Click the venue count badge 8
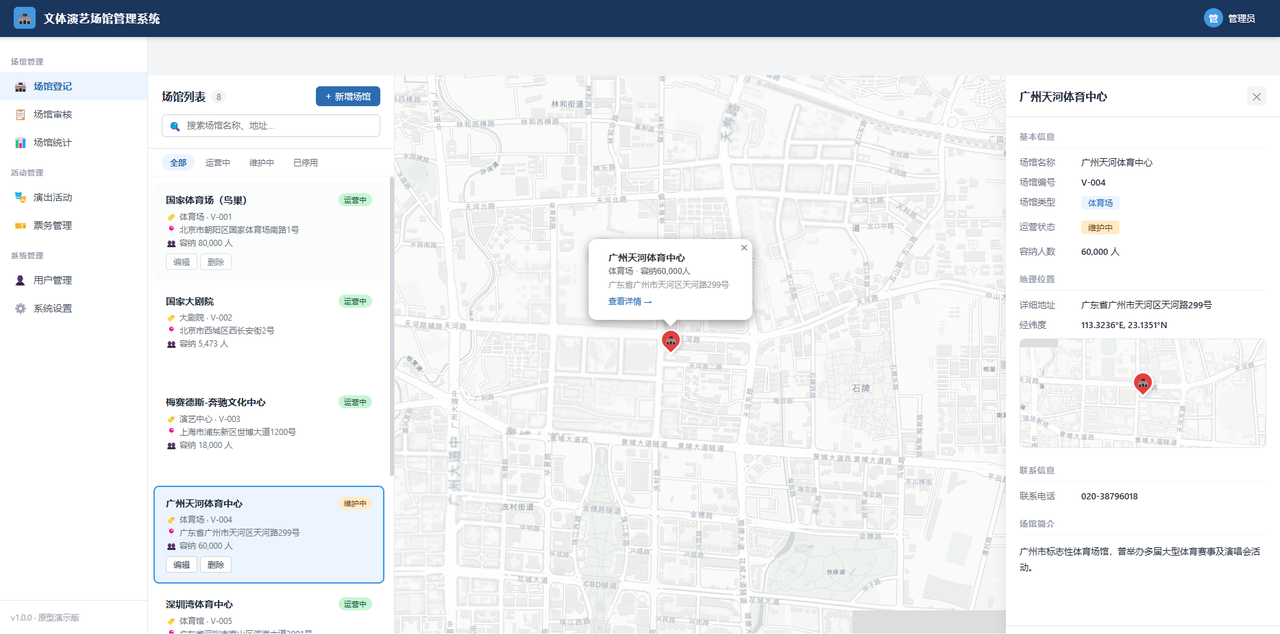1280x635 pixels. [219, 97]
